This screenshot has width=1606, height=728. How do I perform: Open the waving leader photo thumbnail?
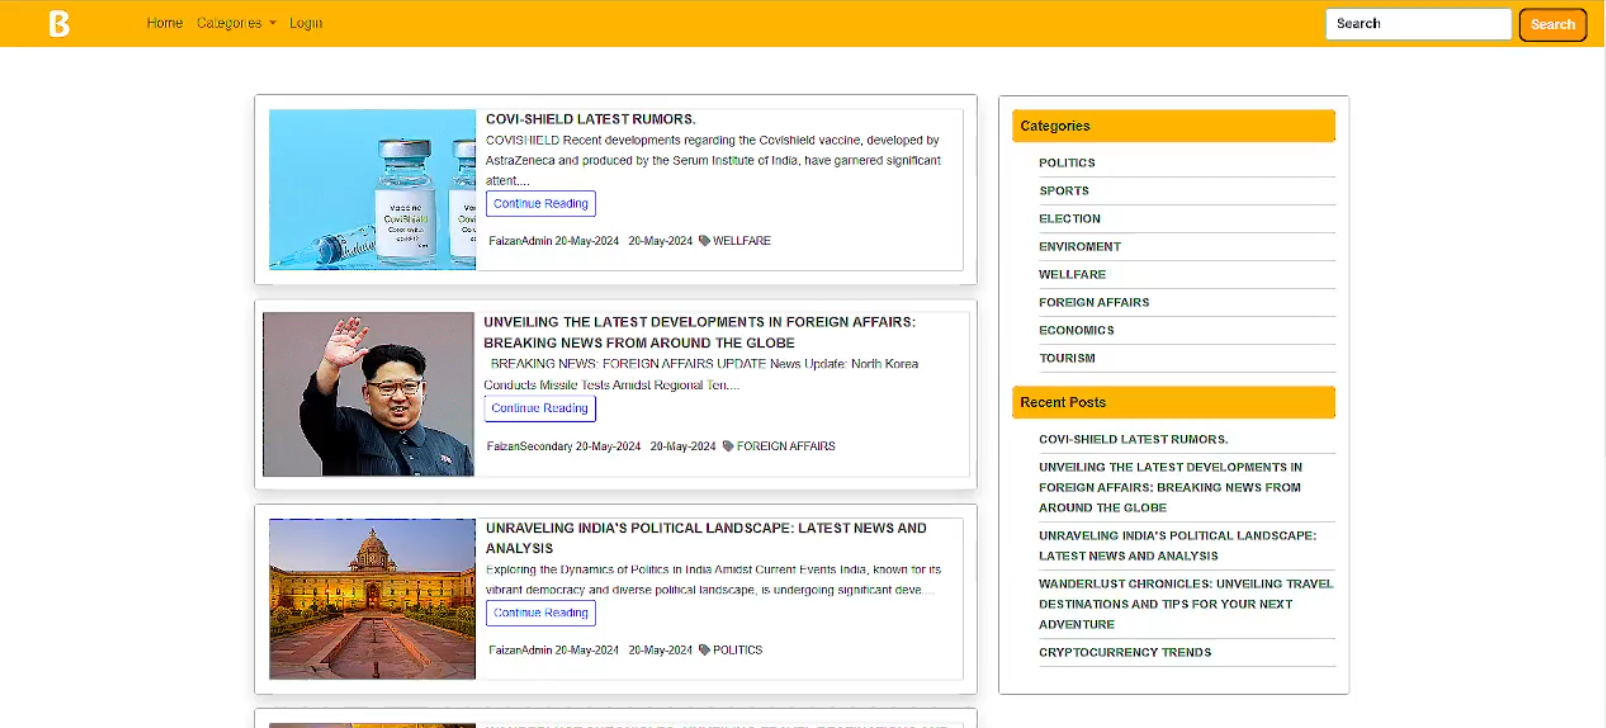click(368, 394)
